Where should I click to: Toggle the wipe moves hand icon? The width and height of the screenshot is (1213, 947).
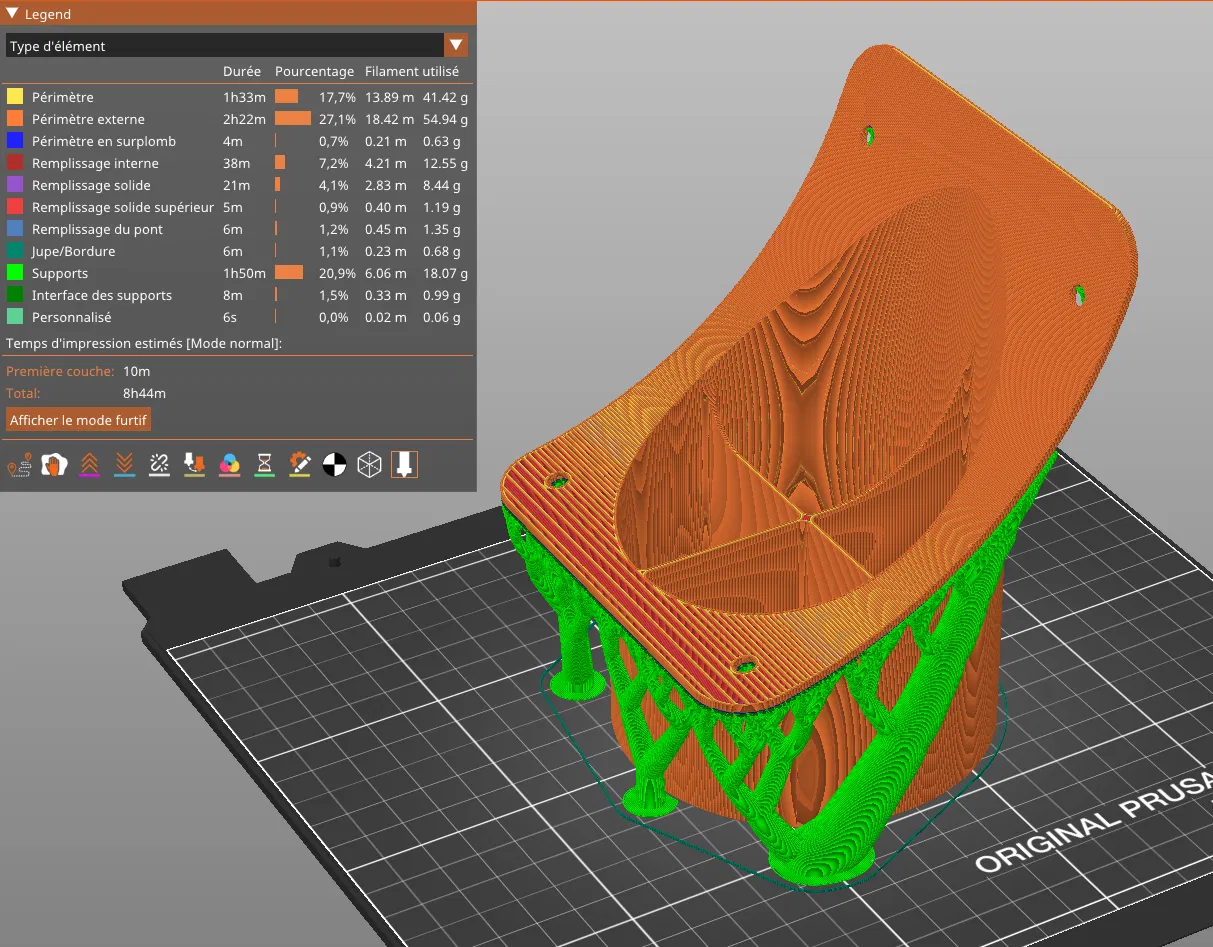point(54,465)
